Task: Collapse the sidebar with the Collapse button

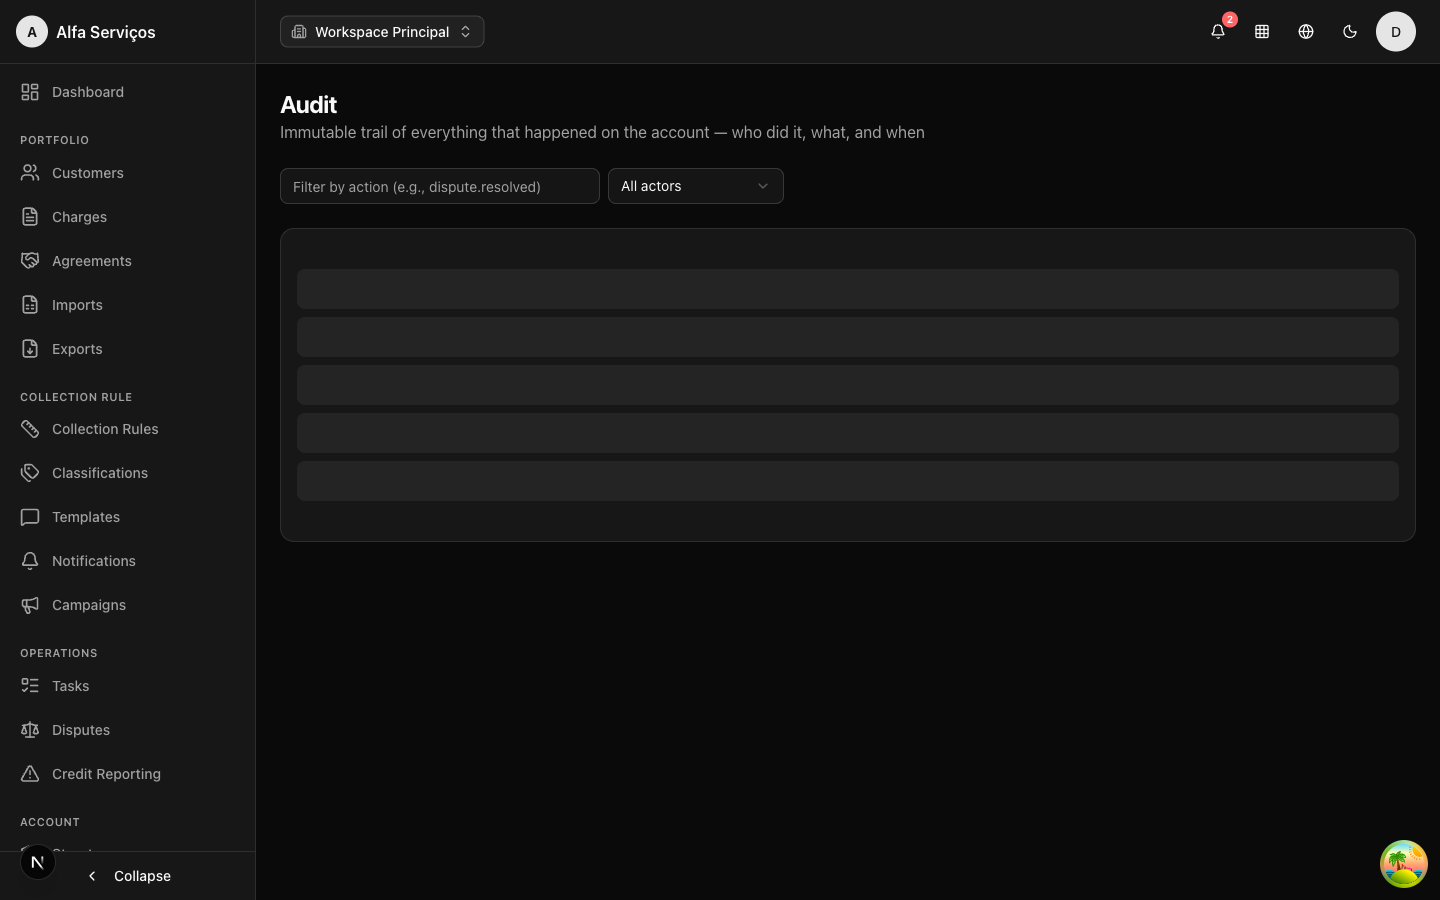Action: point(127,876)
